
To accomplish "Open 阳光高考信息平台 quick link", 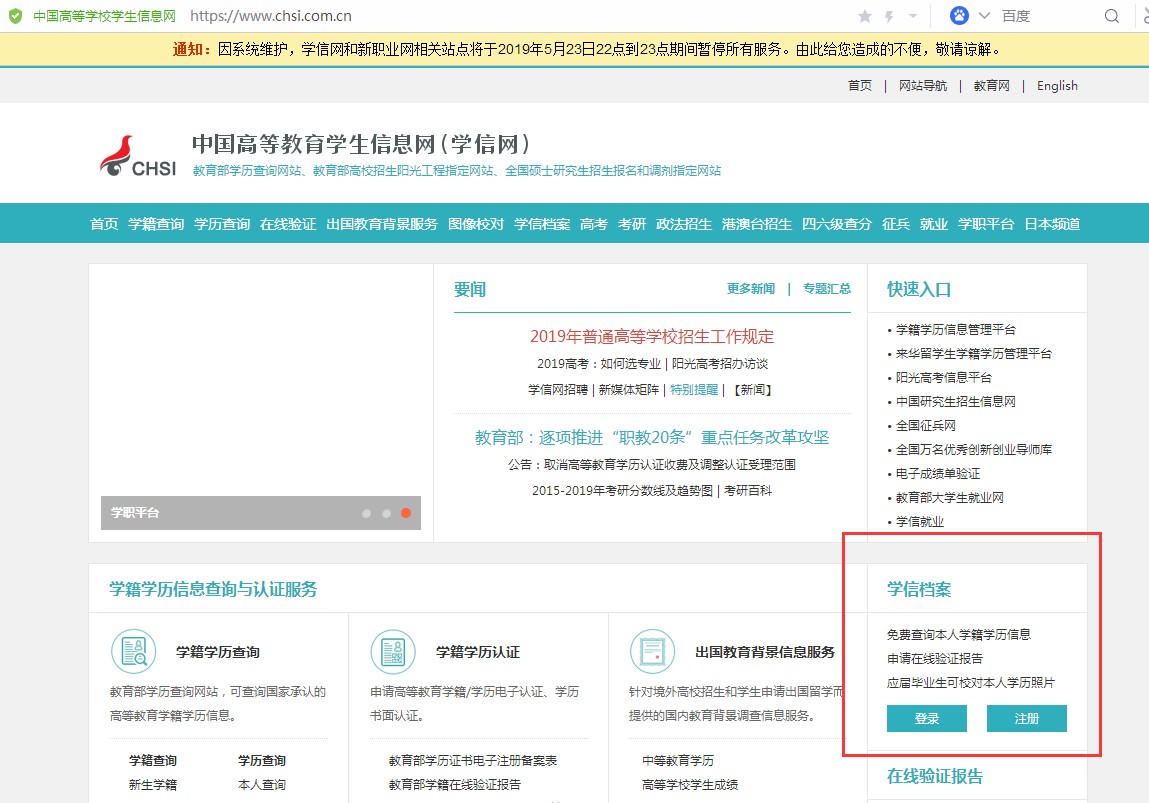I will click(944, 378).
